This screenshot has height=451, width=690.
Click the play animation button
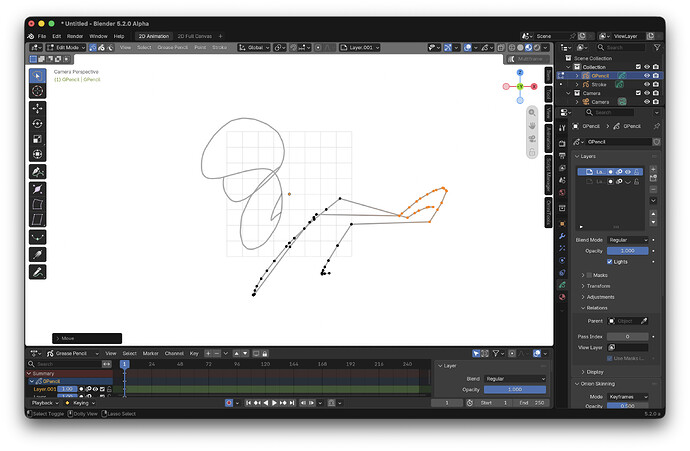click(274, 403)
